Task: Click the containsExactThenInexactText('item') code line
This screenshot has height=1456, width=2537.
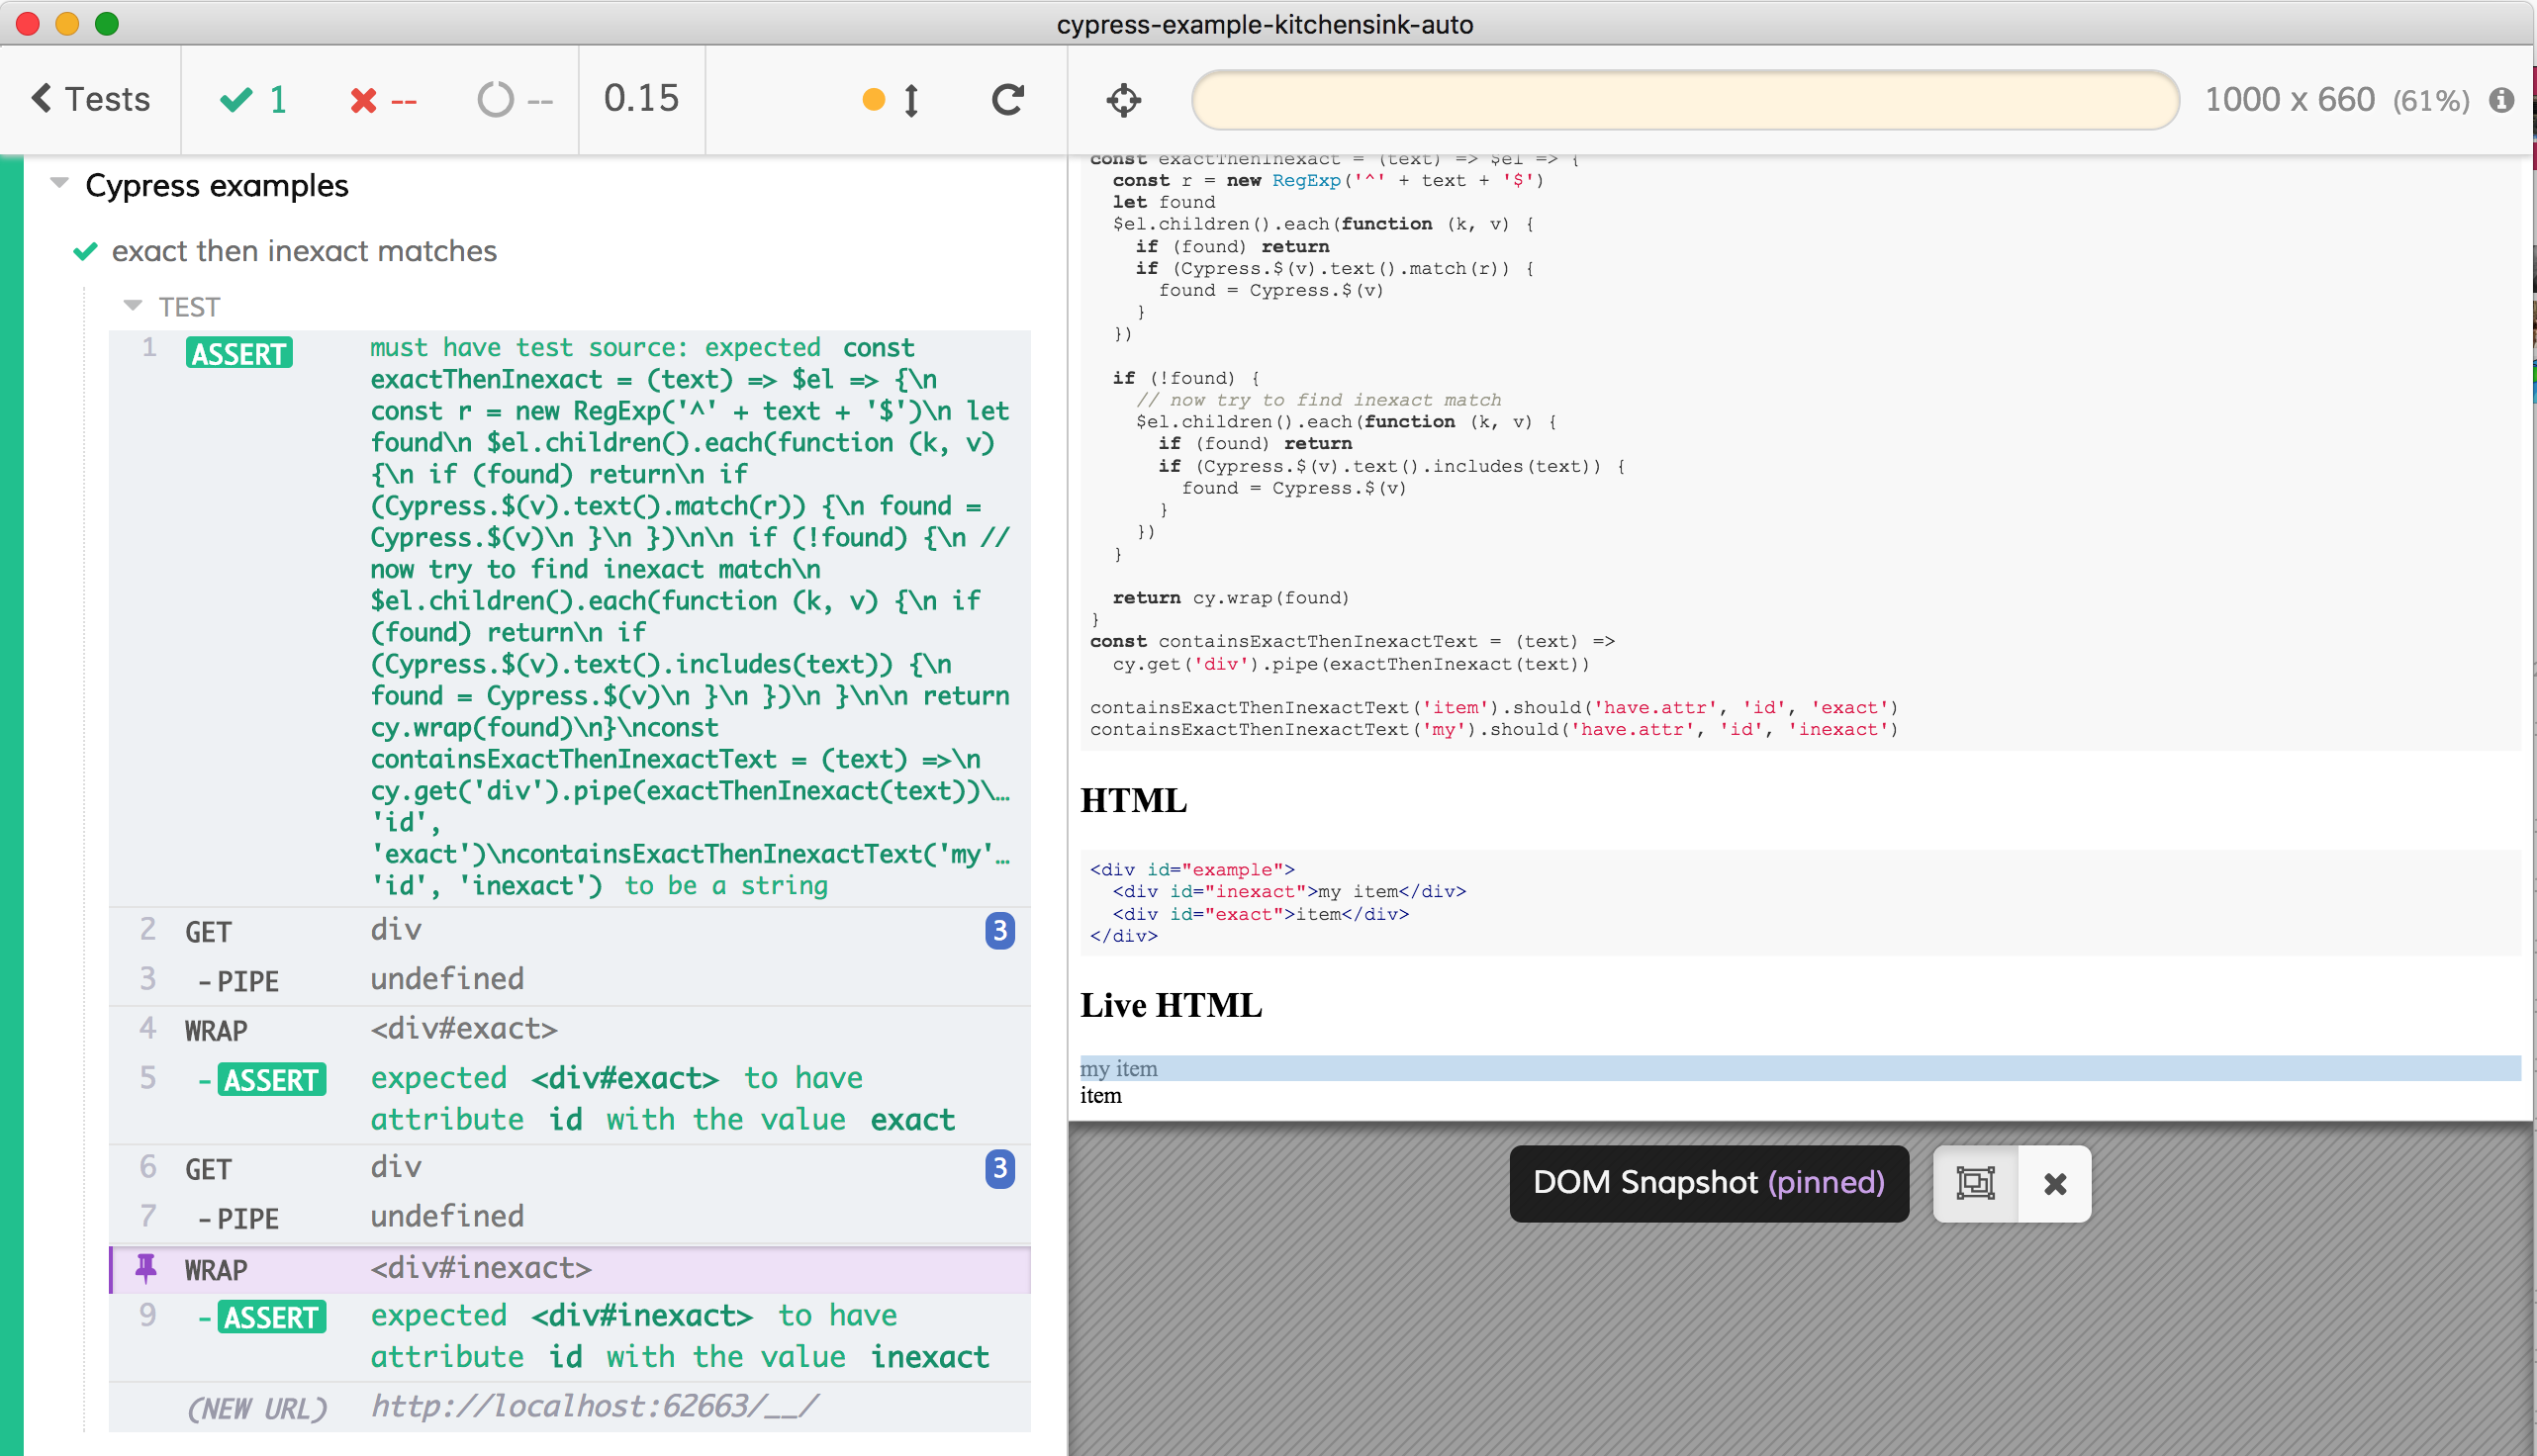Action: tap(1494, 707)
